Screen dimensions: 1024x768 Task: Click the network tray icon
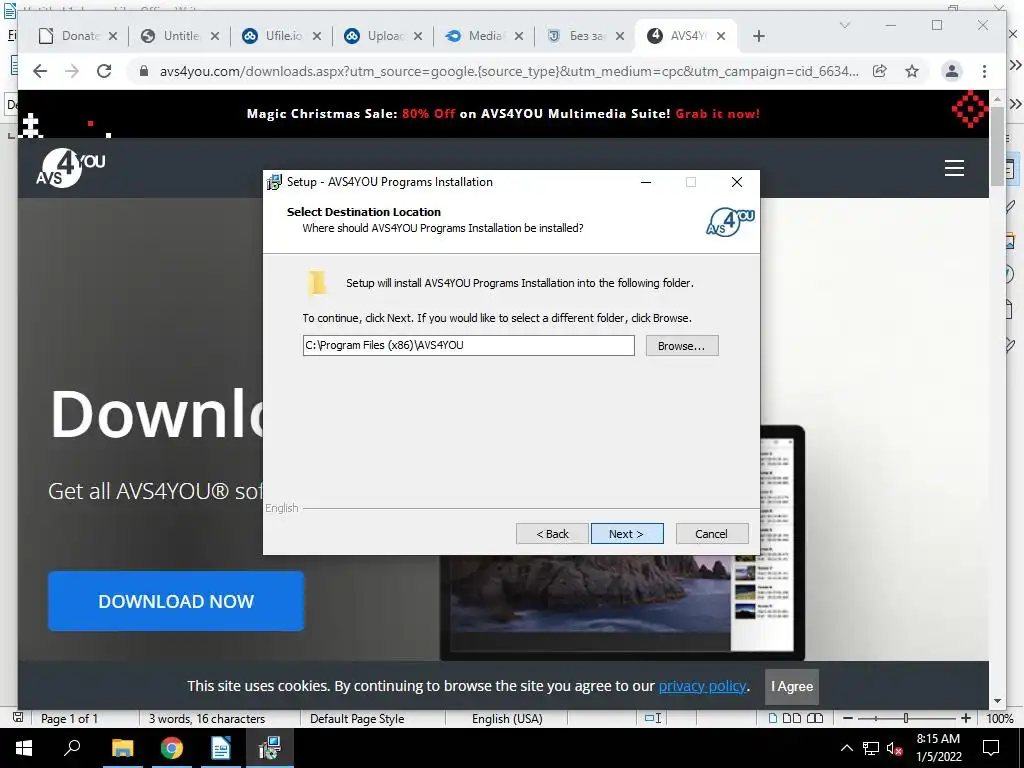pos(871,748)
